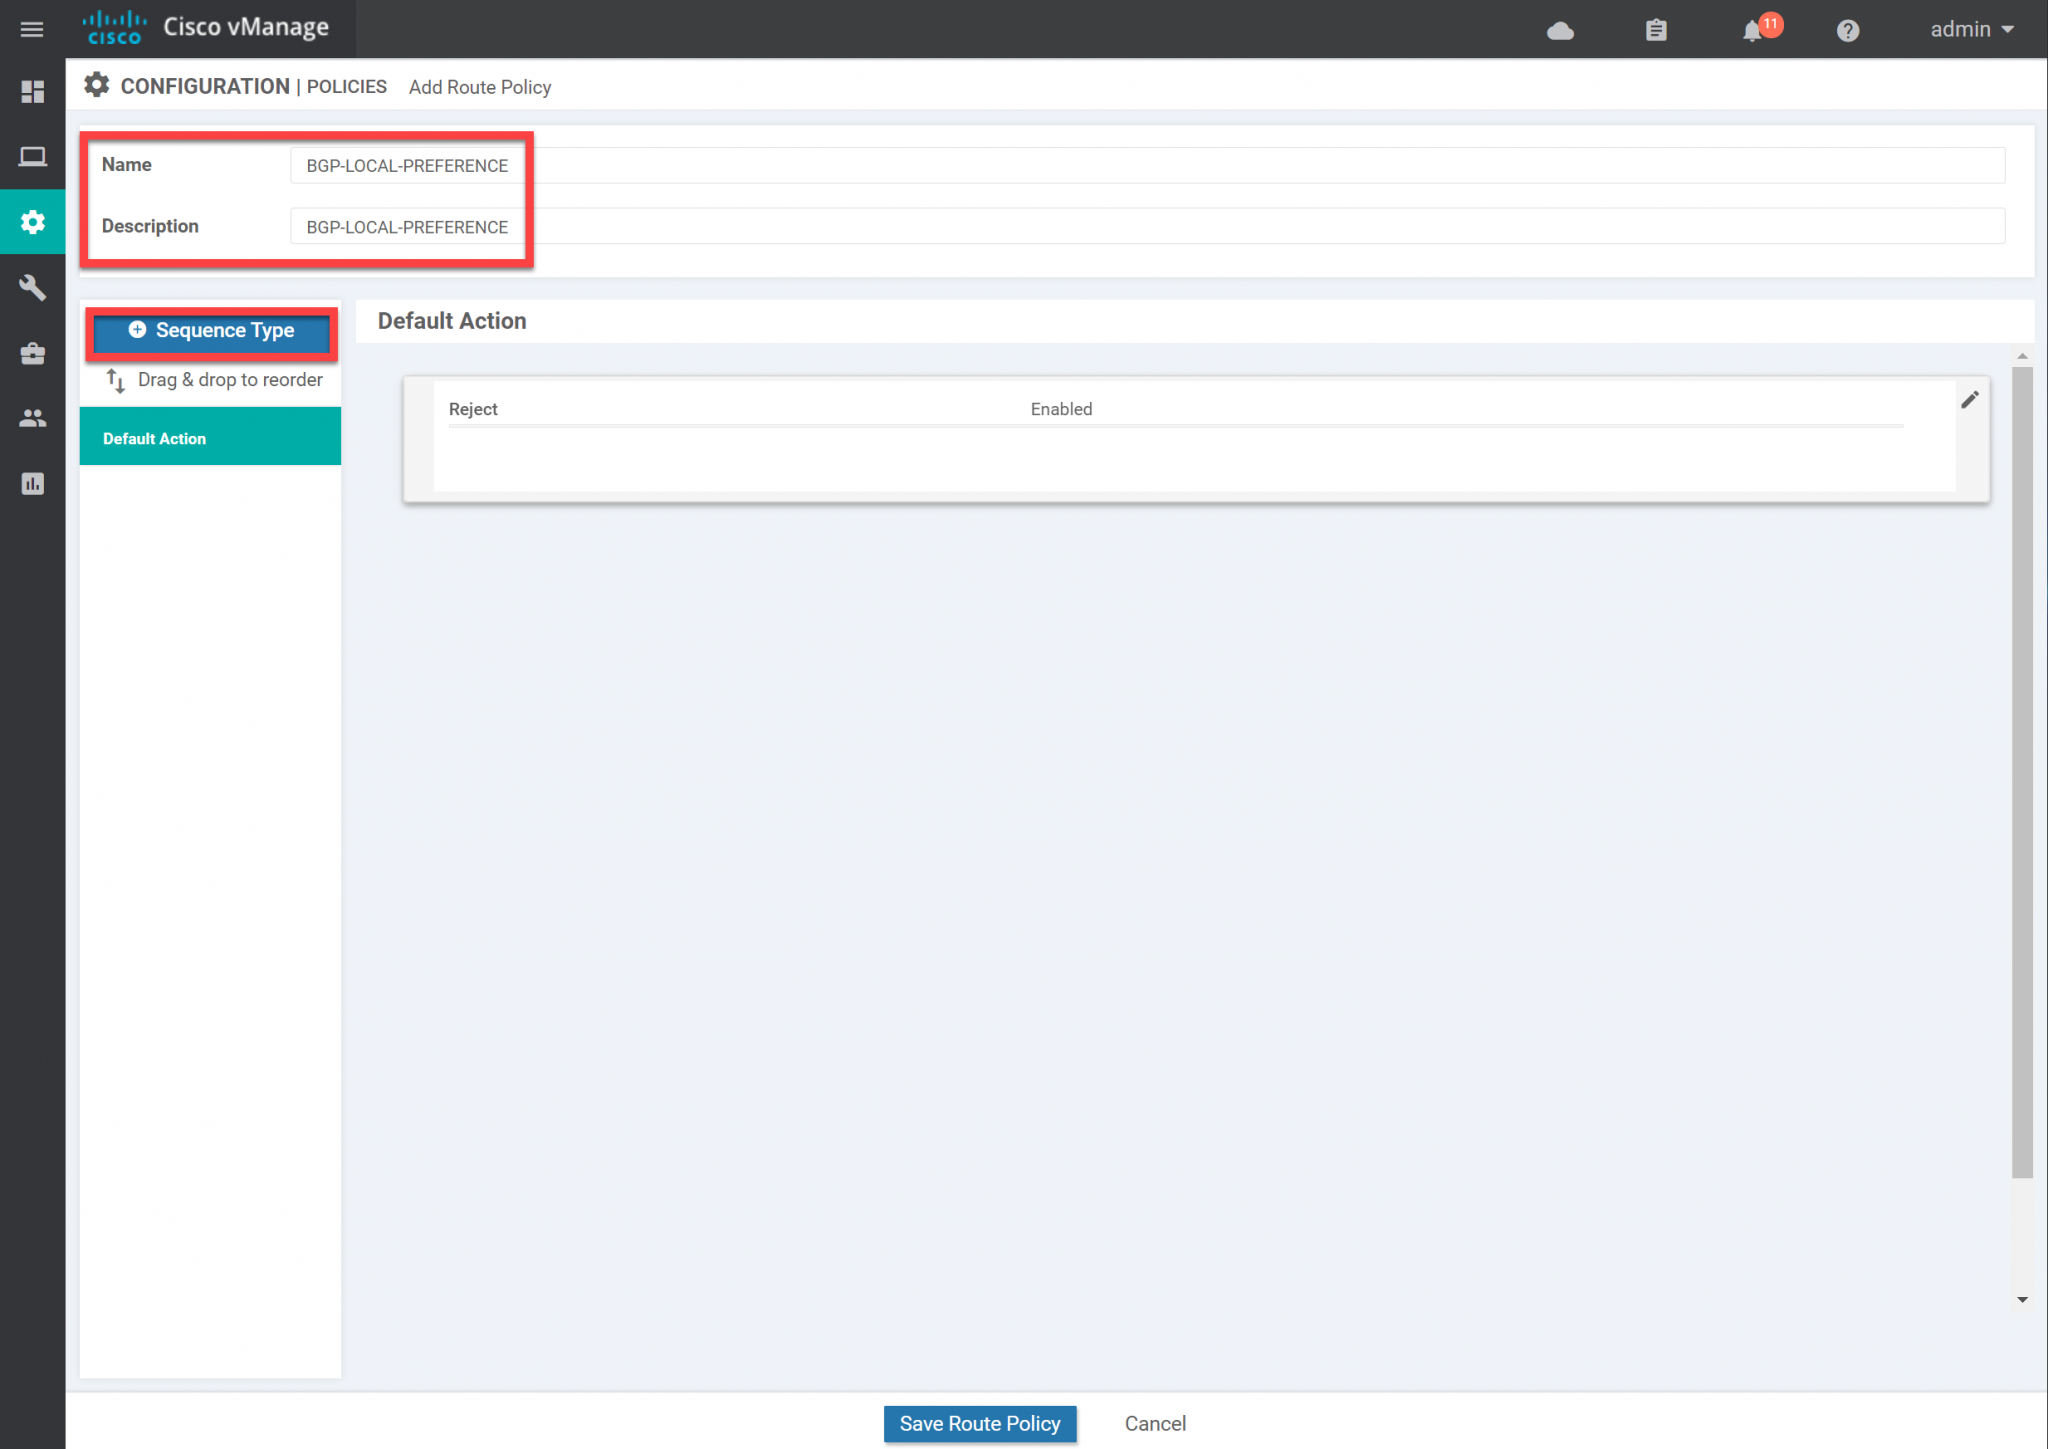Open the Administration people sidebar icon
Viewport: 2048px width, 1449px height.
[32, 419]
